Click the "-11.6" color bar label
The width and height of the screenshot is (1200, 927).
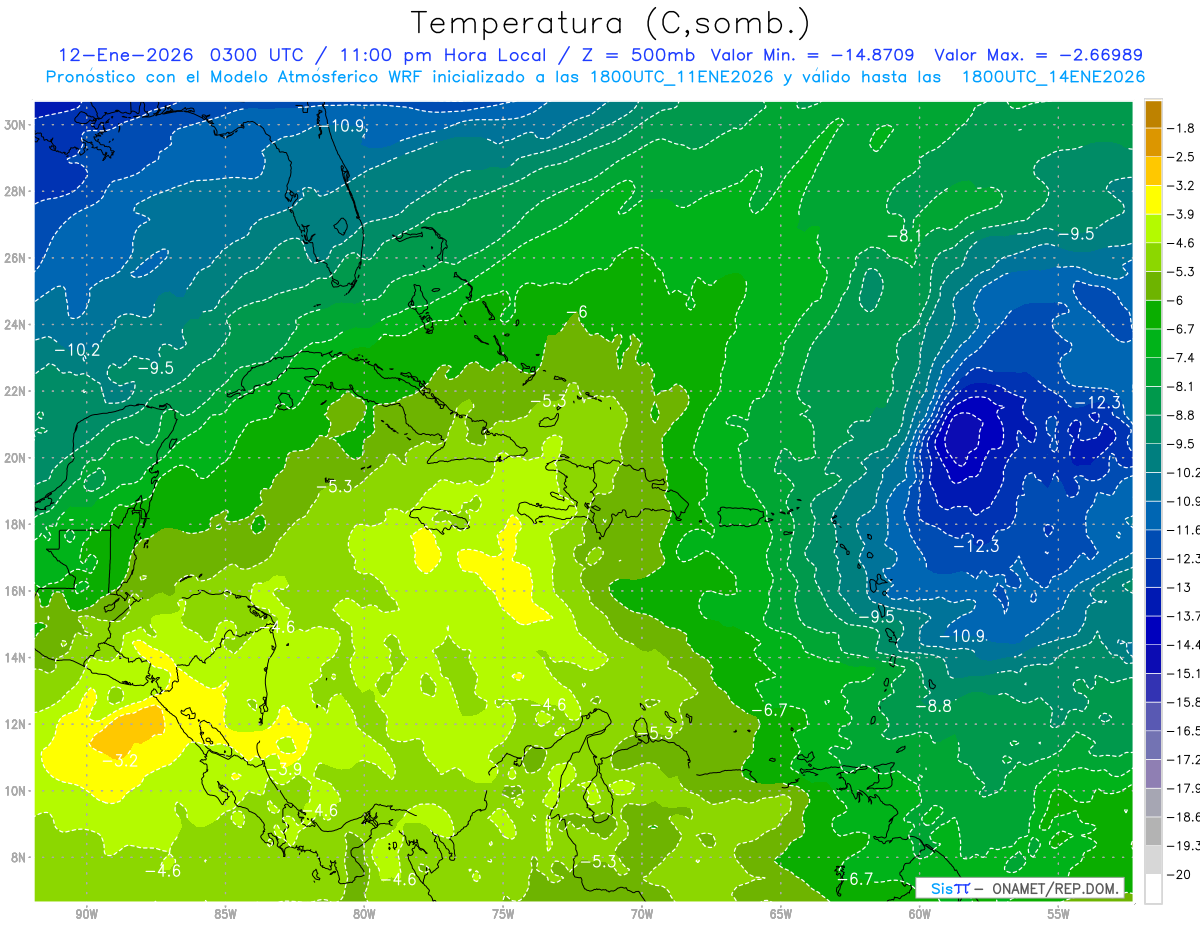click(x=1185, y=530)
